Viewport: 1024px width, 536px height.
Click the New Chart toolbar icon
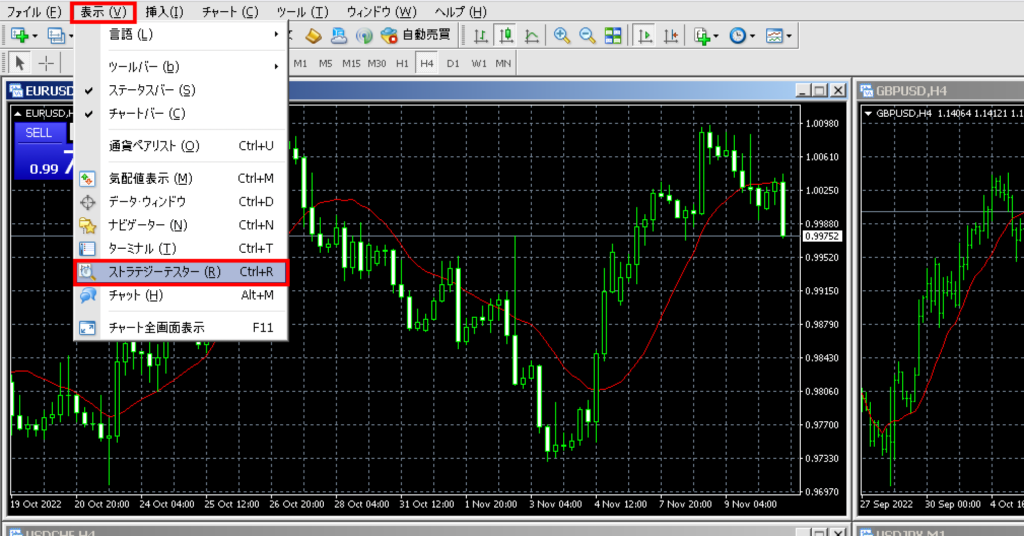[20, 35]
